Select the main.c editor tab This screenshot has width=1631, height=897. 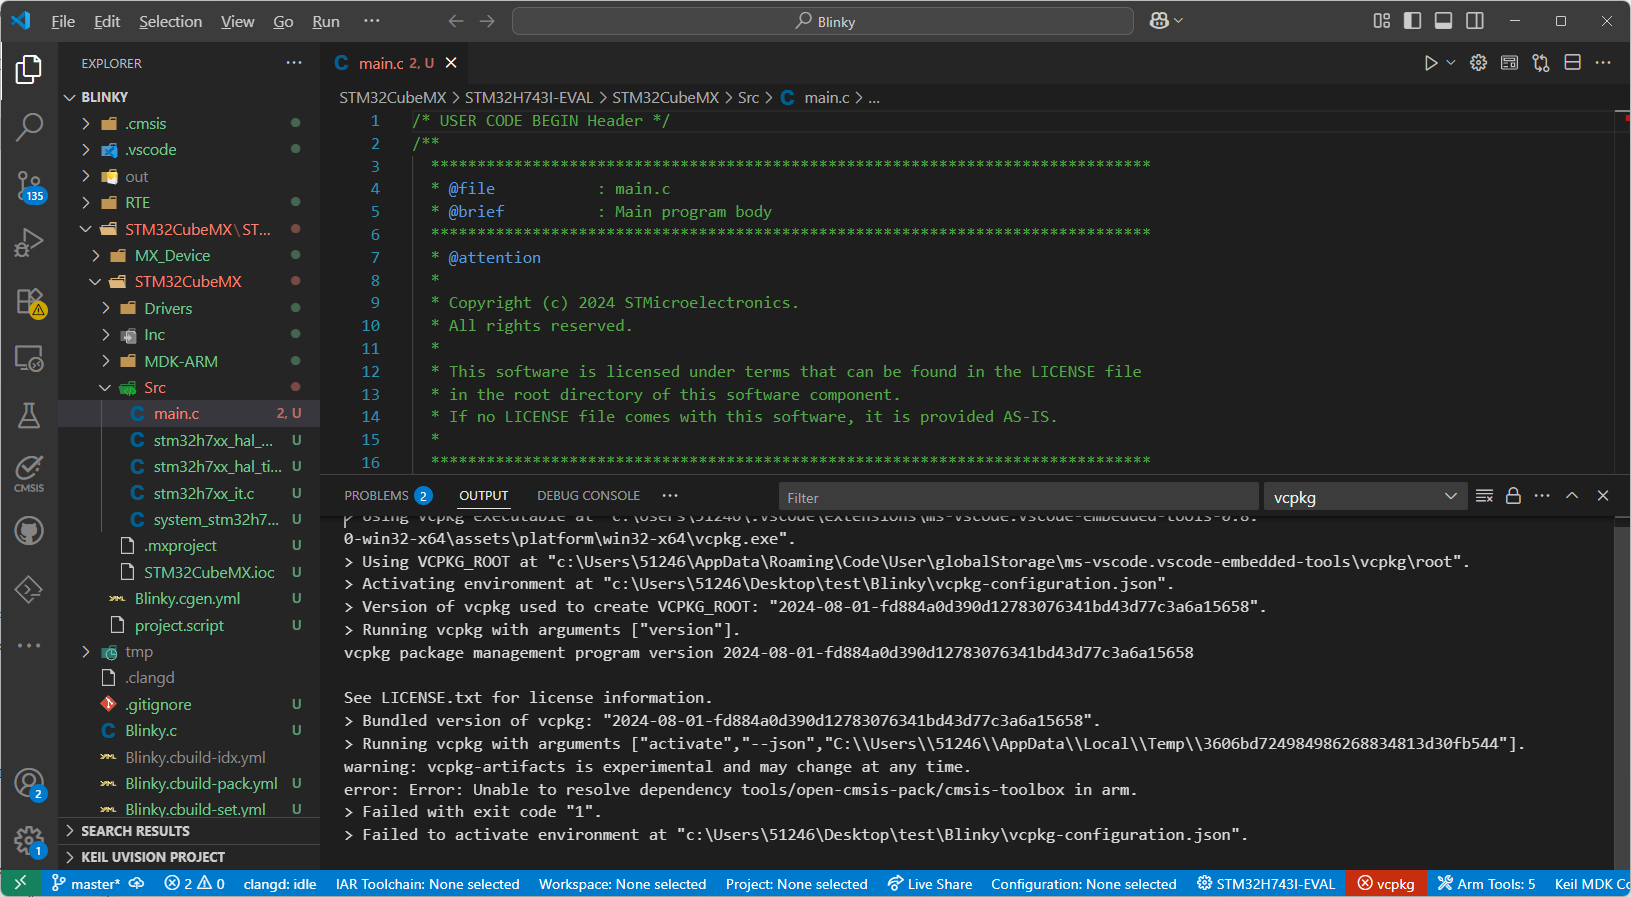[396, 63]
